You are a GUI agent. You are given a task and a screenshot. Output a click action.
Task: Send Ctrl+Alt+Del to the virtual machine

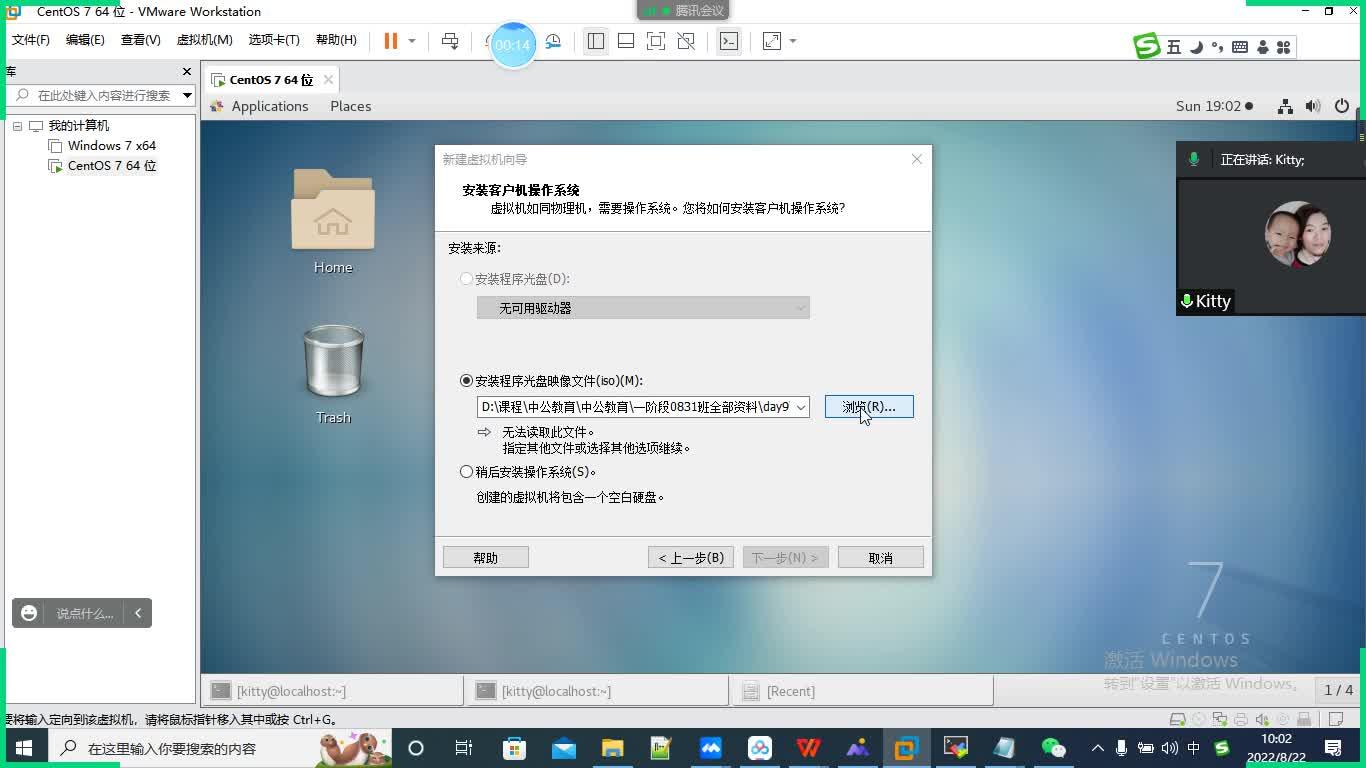tap(450, 41)
